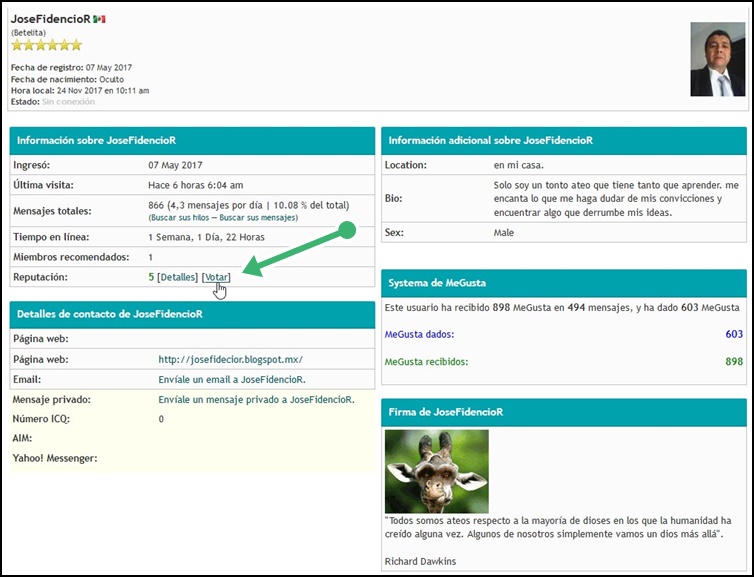Click the 603 MeGusta given count
754x577 pixels.
(x=733, y=334)
